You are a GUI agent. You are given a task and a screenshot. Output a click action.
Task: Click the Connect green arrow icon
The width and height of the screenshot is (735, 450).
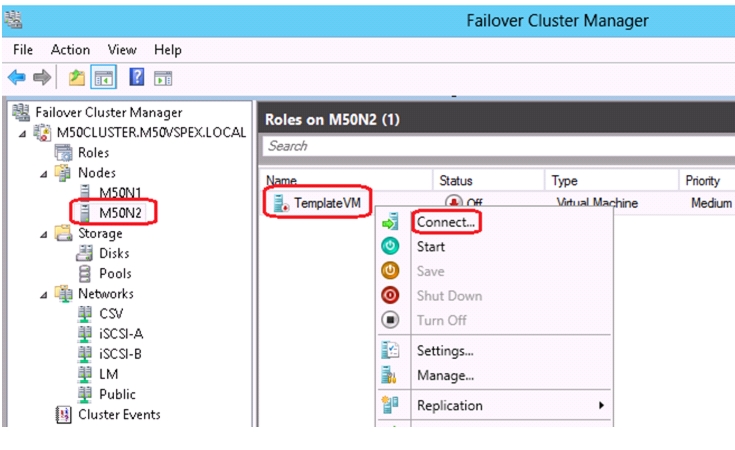390,222
